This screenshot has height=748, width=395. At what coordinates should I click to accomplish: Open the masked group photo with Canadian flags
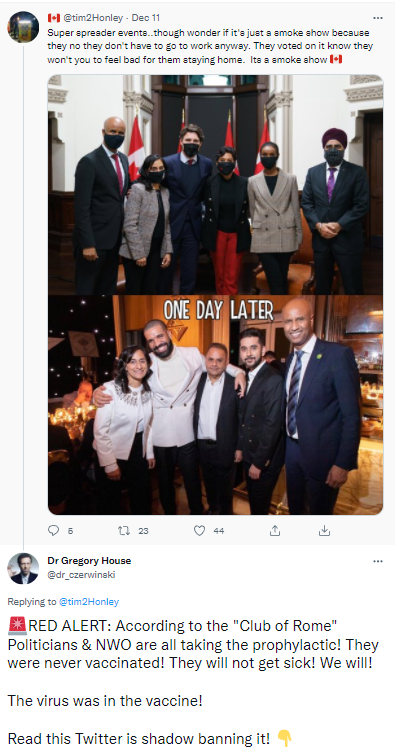point(215,185)
